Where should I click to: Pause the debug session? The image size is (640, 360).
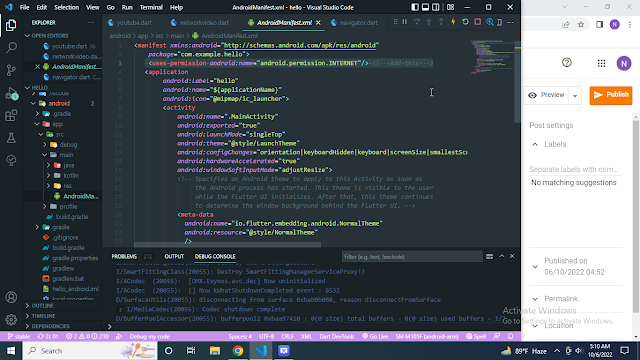[x=405, y=22]
